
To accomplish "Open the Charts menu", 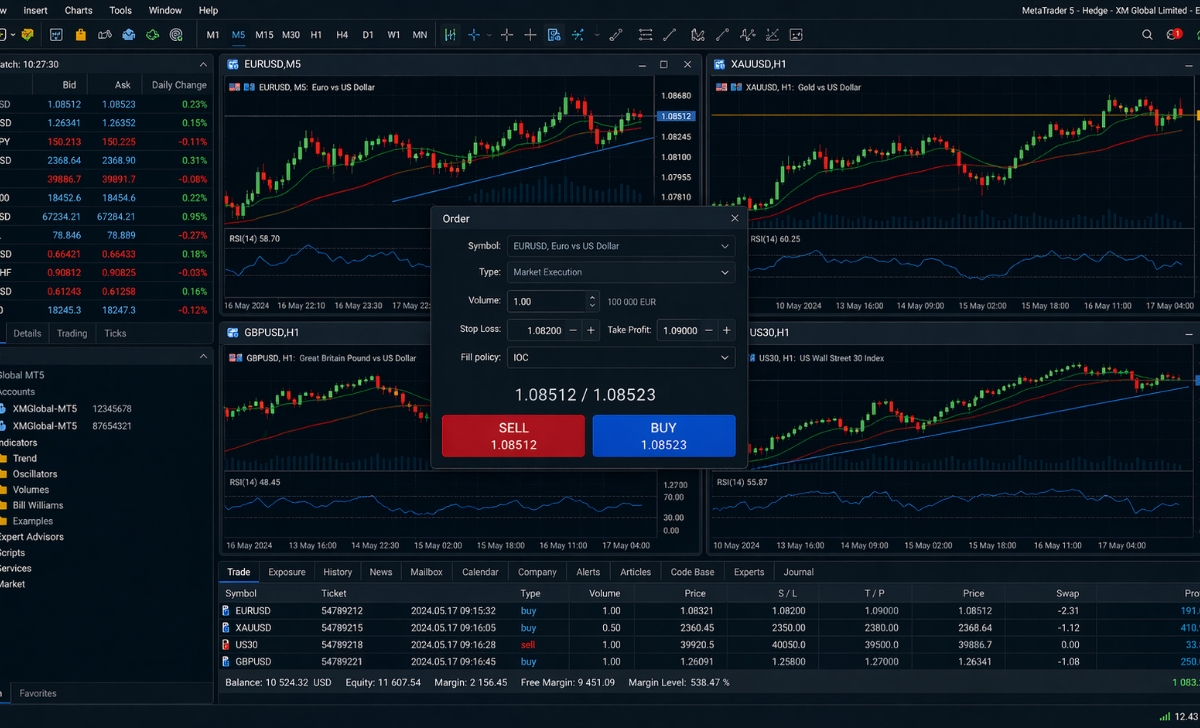I will click(x=78, y=10).
